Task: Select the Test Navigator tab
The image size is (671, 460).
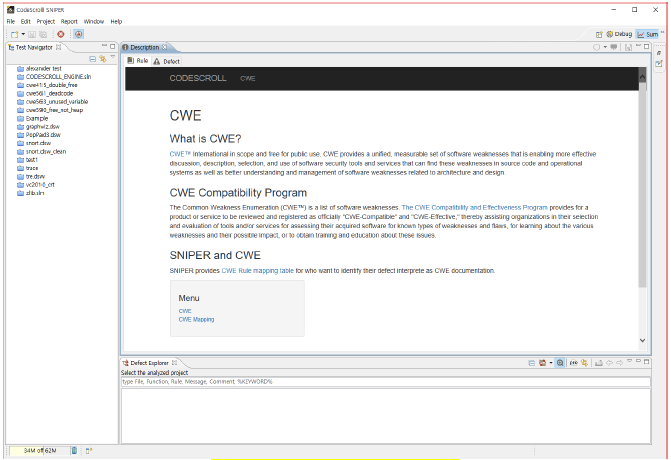Action: [34, 47]
